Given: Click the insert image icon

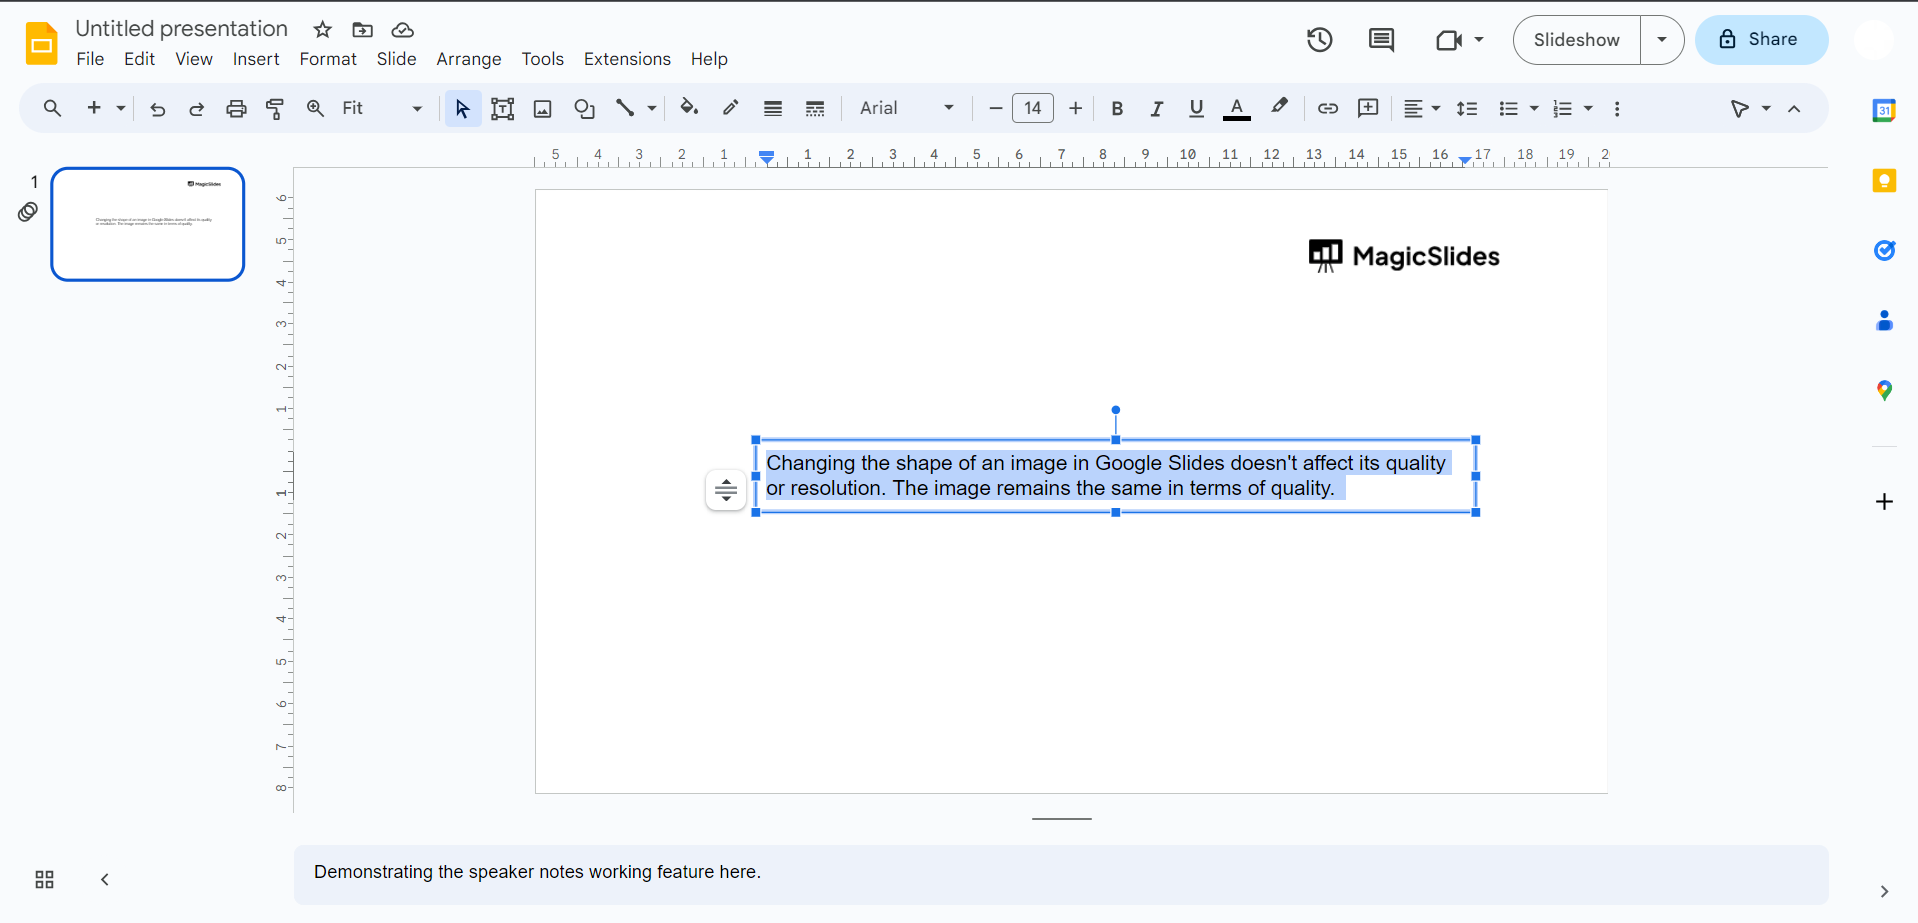Looking at the screenshot, I should pos(542,109).
